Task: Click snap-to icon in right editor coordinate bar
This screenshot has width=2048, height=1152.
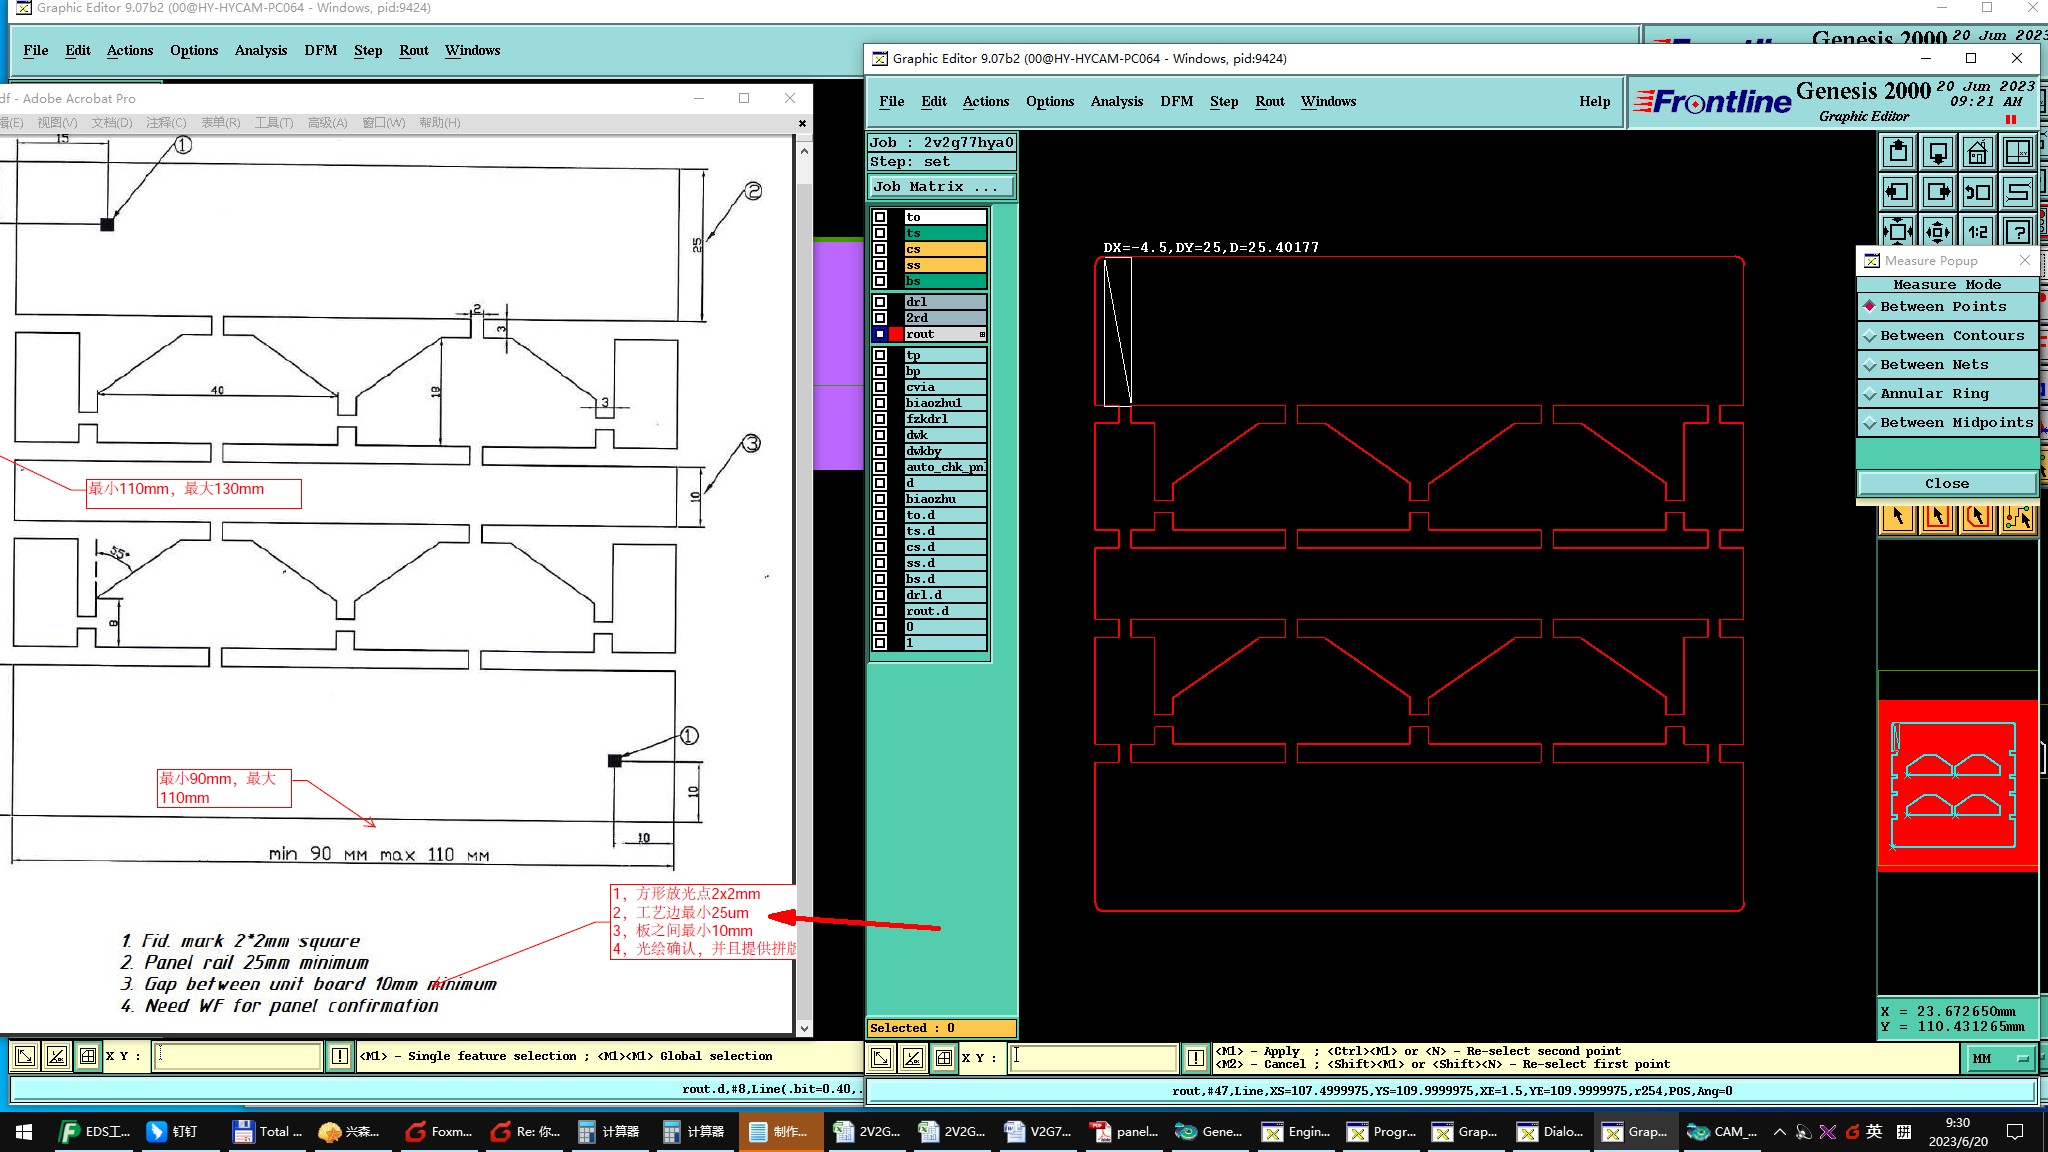Action: coord(881,1058)
